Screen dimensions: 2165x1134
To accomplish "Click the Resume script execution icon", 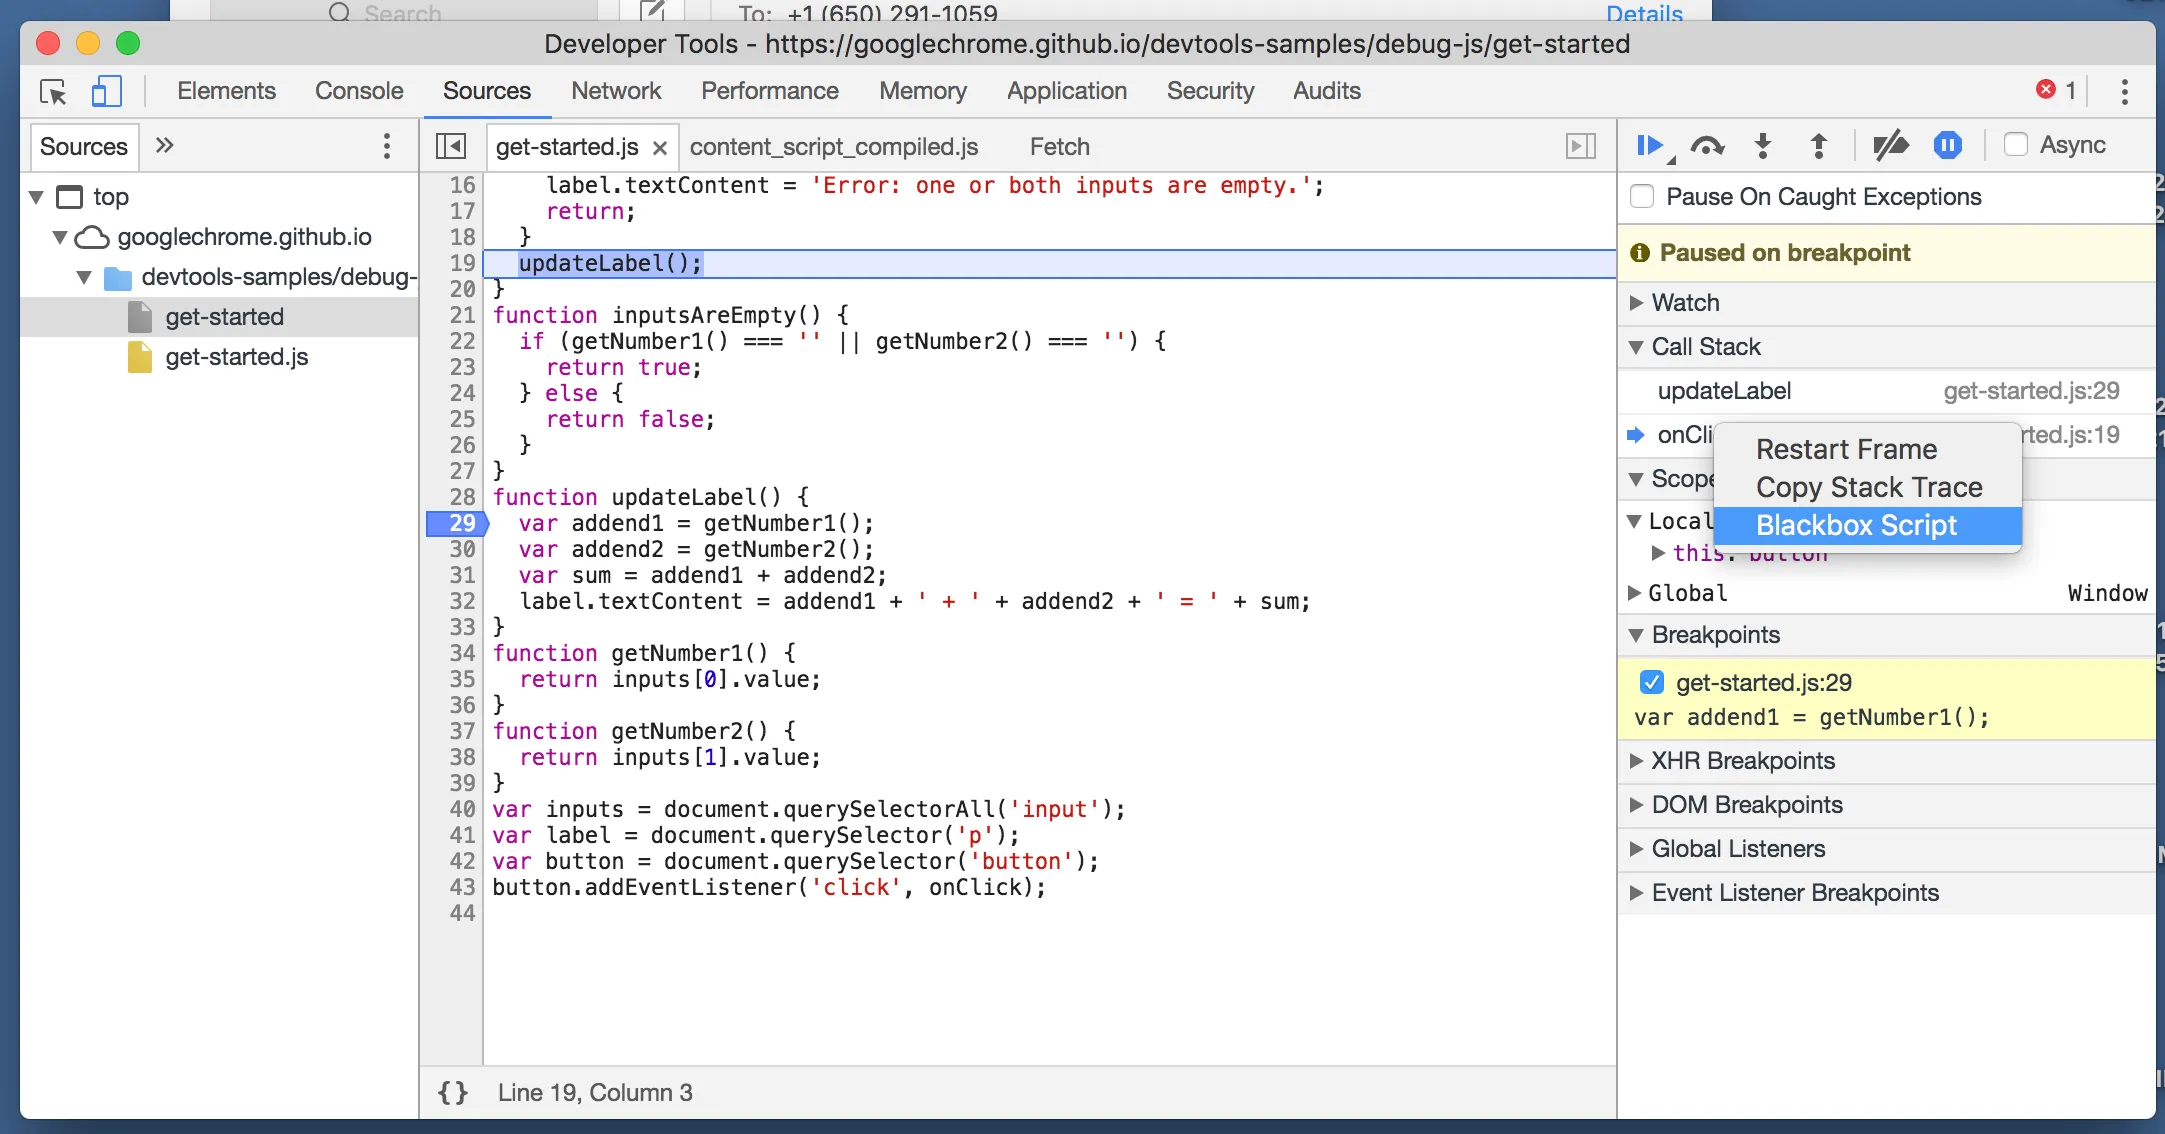I will (1650, 146).
